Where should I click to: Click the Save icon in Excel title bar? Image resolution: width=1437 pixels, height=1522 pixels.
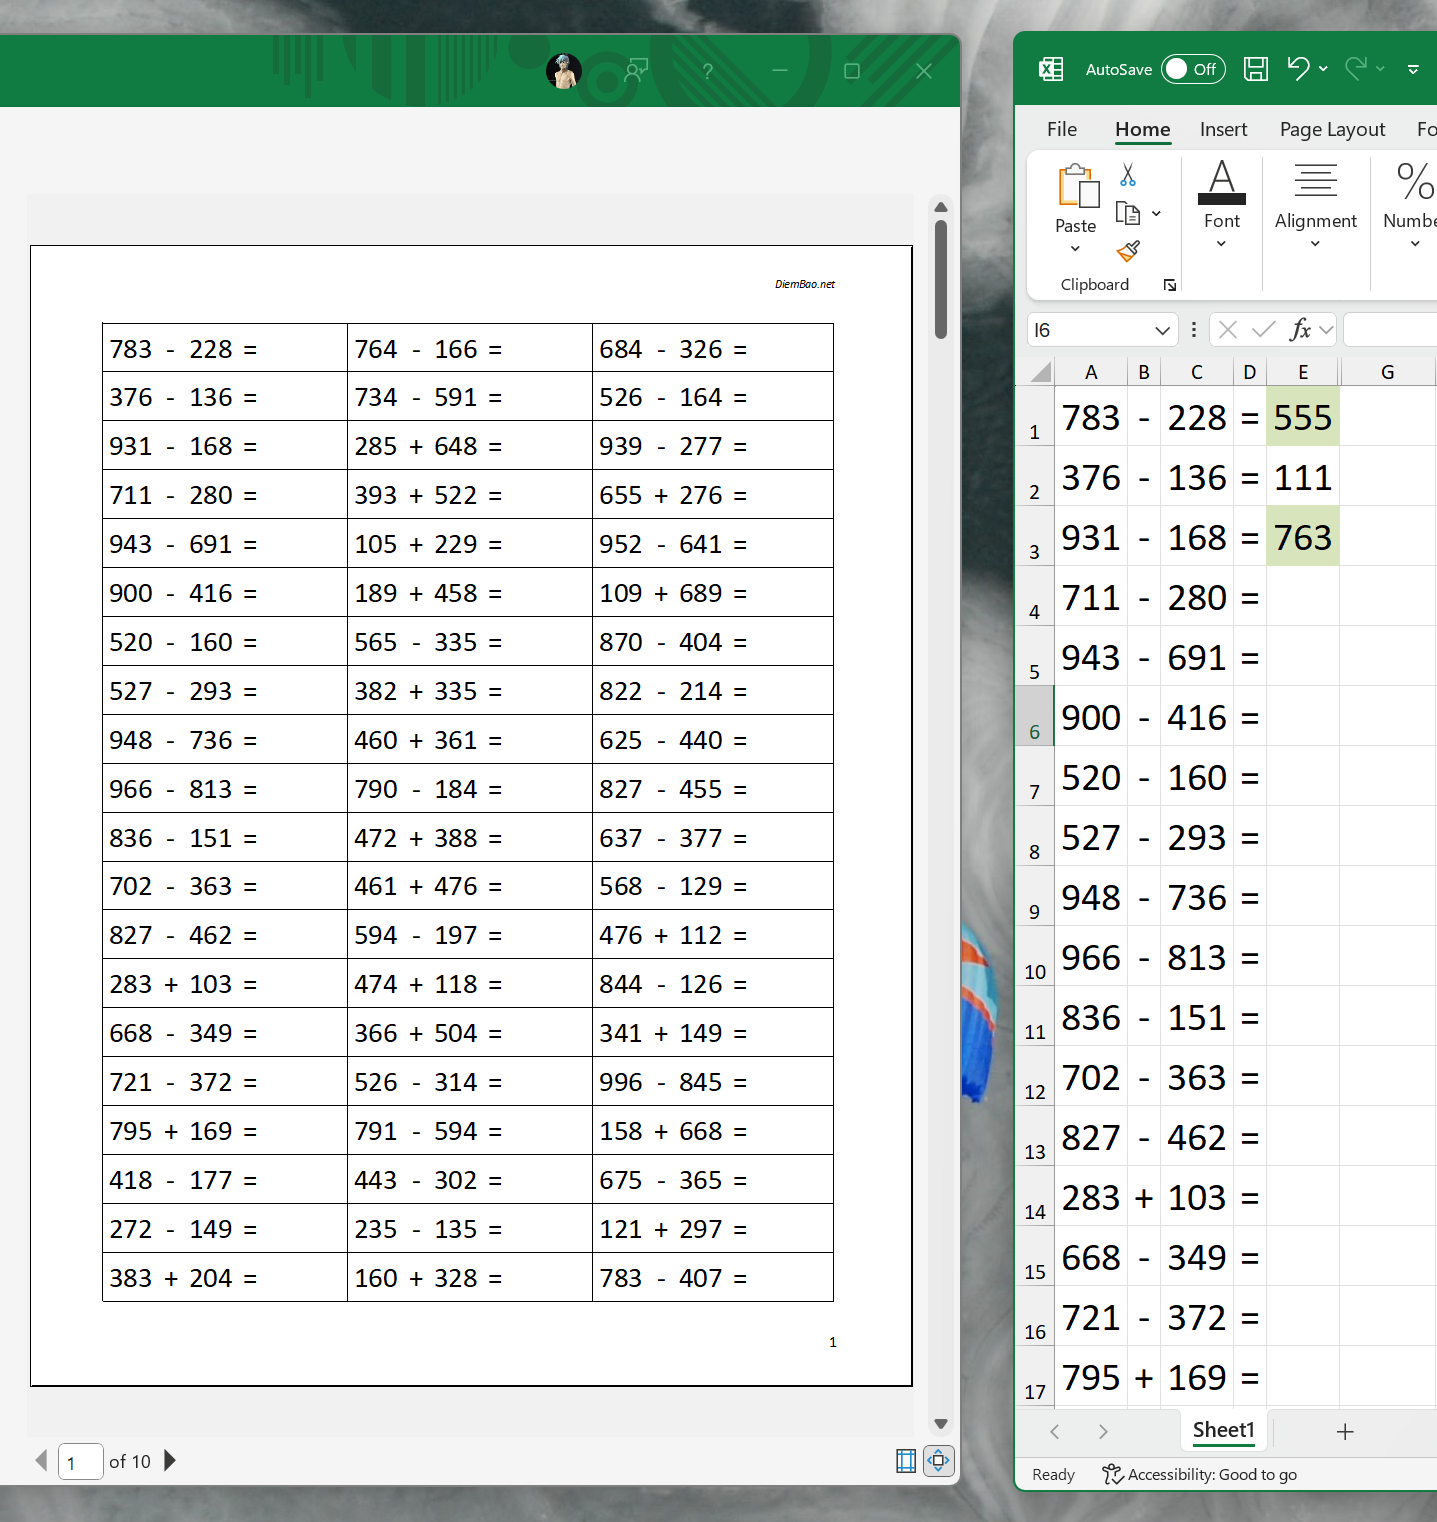[x=1256, y=69]
